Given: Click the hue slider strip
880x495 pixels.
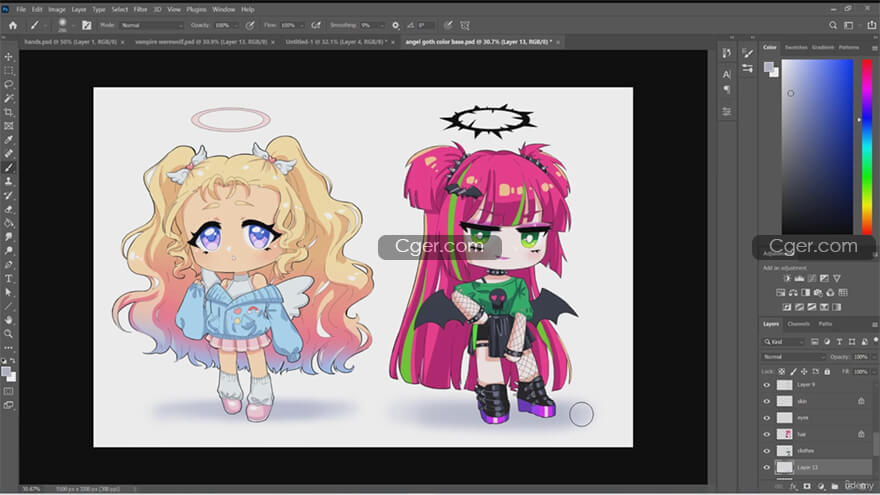Looking at the screenshot, I should click(x=867, y=146).
